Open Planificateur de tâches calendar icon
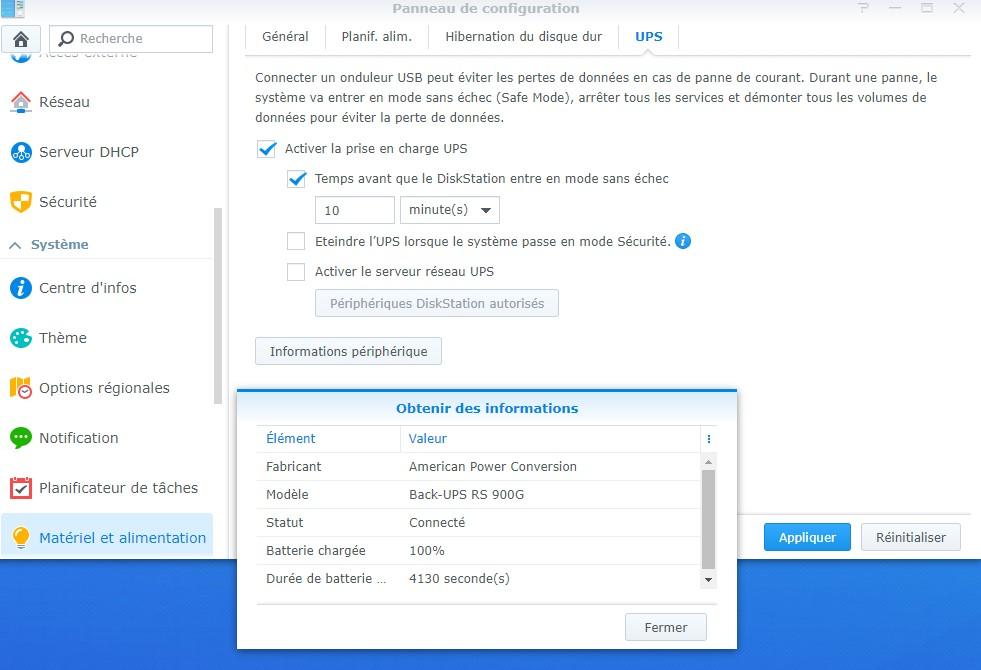 (x=21, y=488)
